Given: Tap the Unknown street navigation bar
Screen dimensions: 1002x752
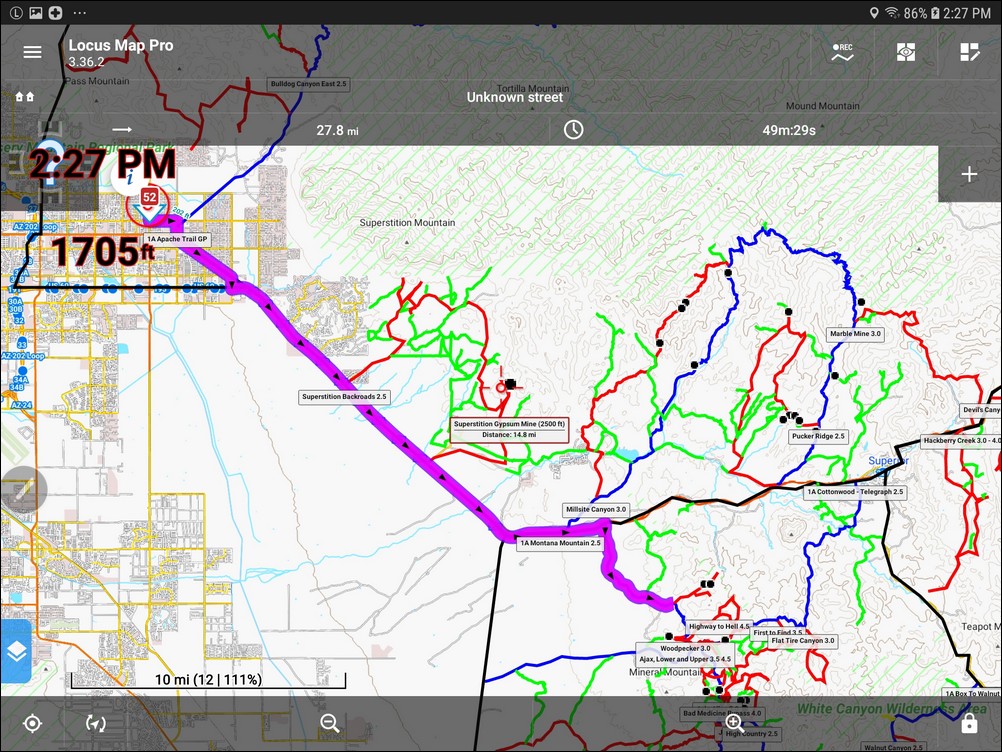Looking at the screenshot, I should 514,97.
